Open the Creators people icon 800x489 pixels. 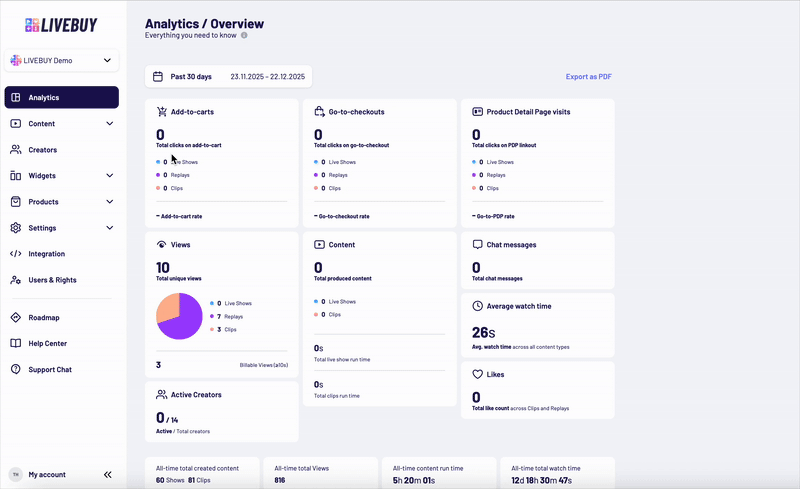click(16, 150)
